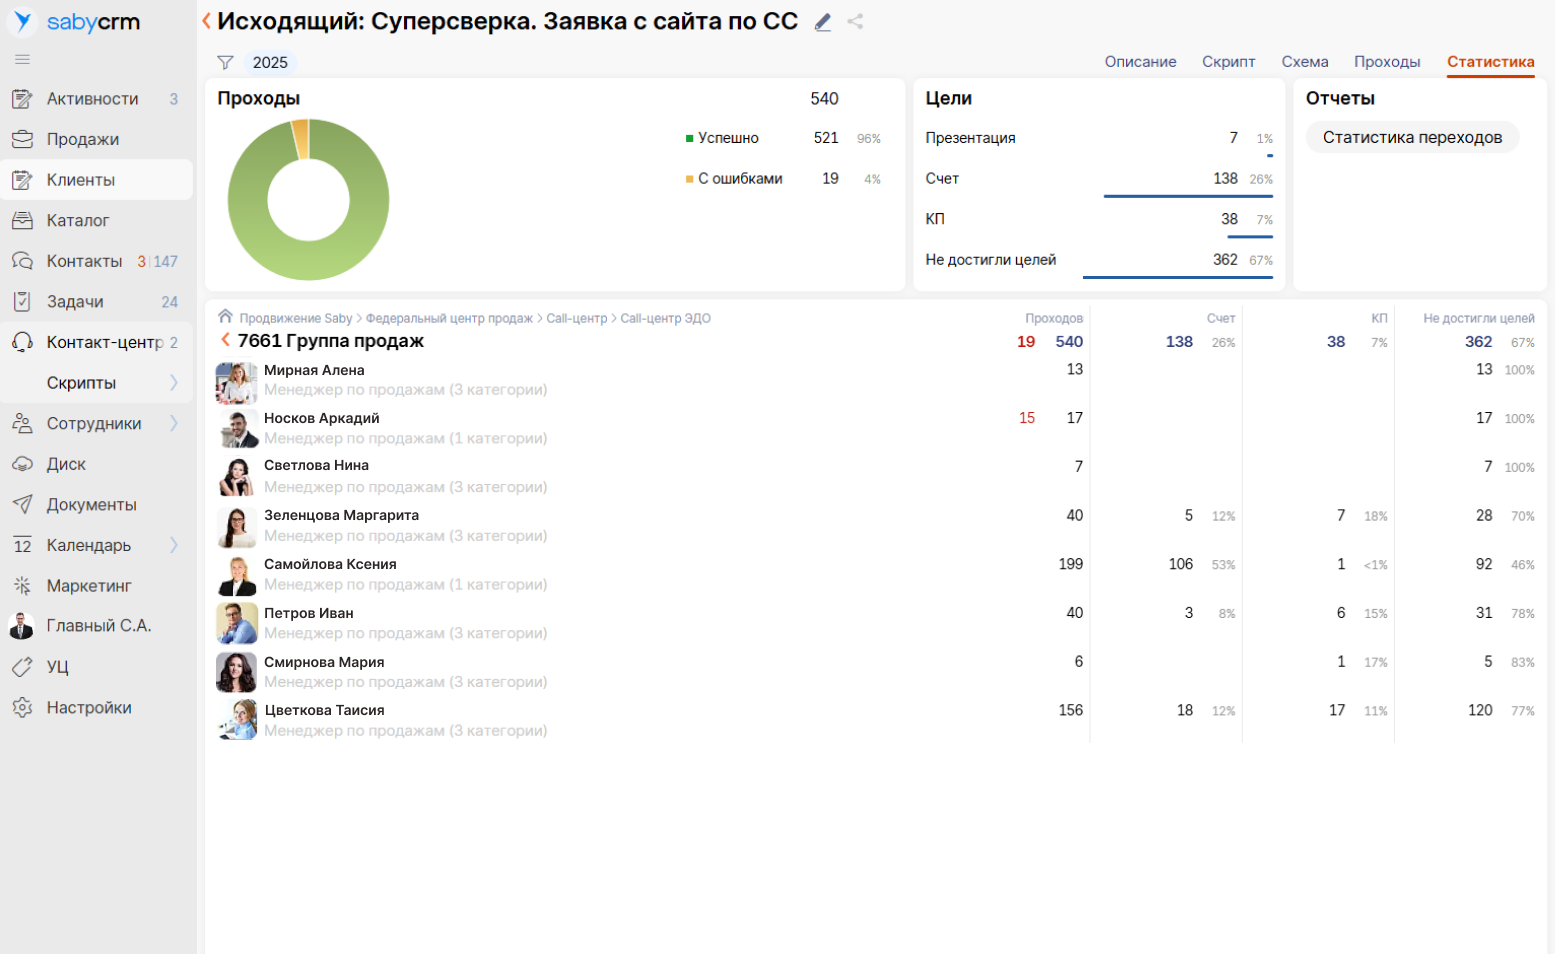
Task: Switch to the Схема tab
Action: pyautogui.click(x=1304, y=62)
